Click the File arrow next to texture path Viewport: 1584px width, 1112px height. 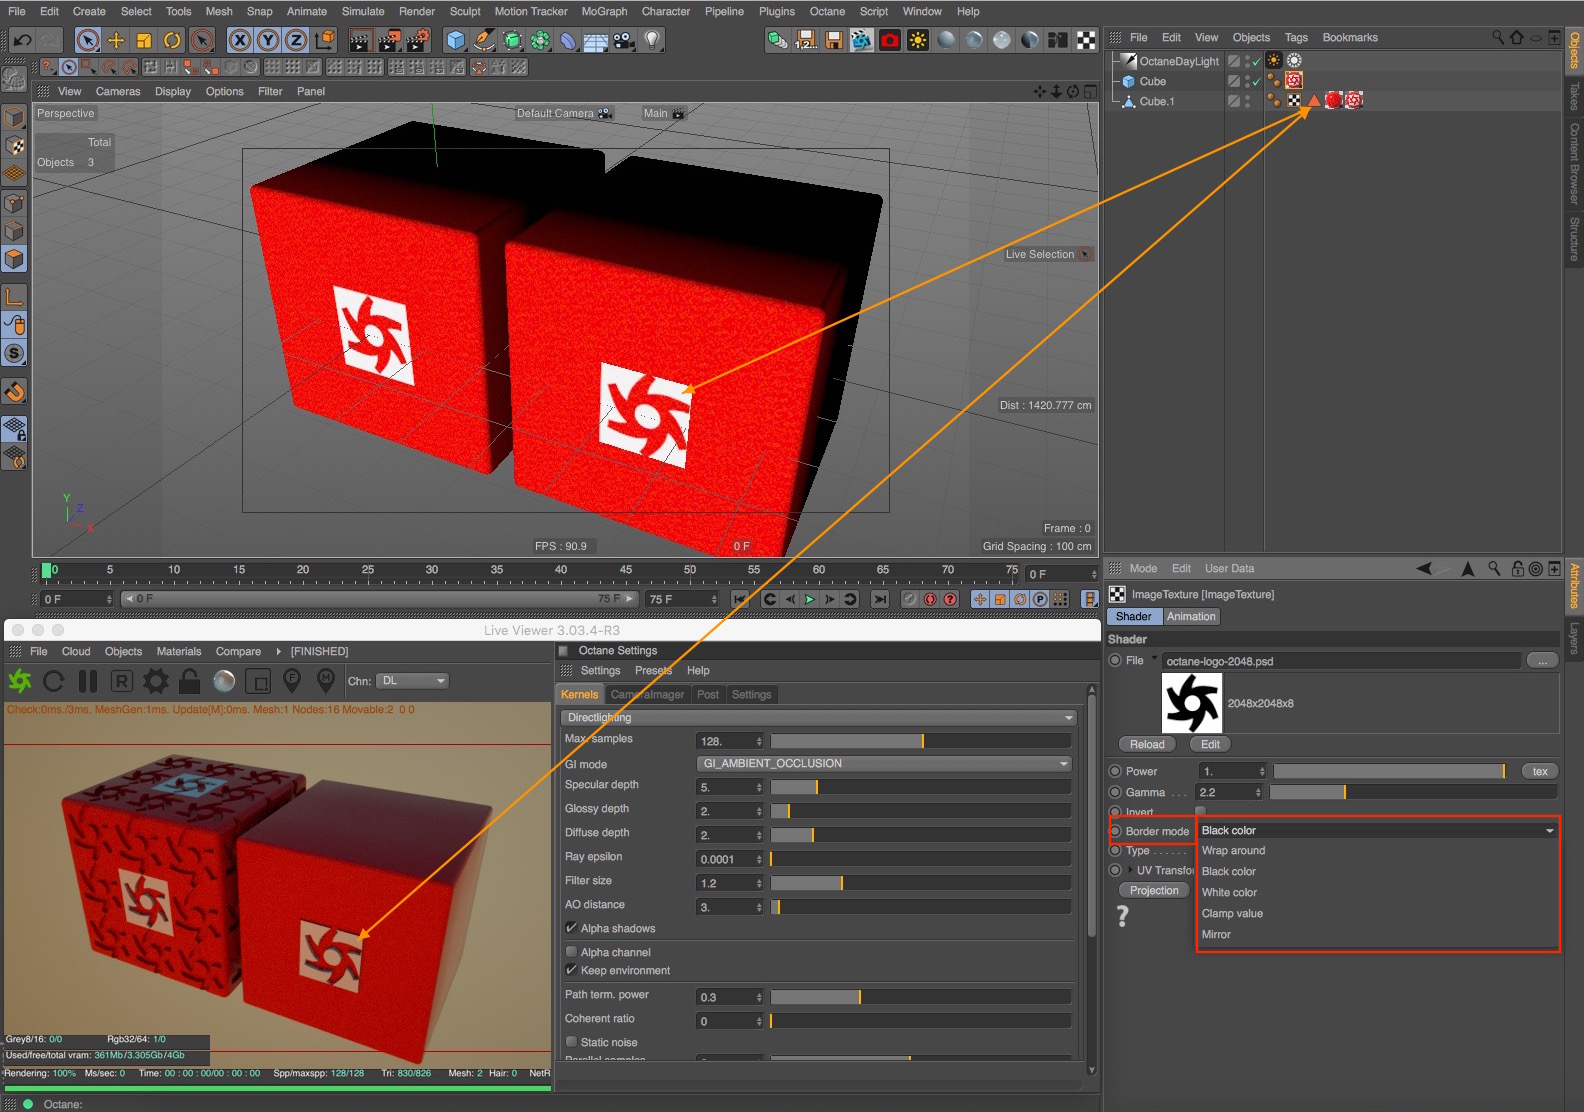[1154, 658]
